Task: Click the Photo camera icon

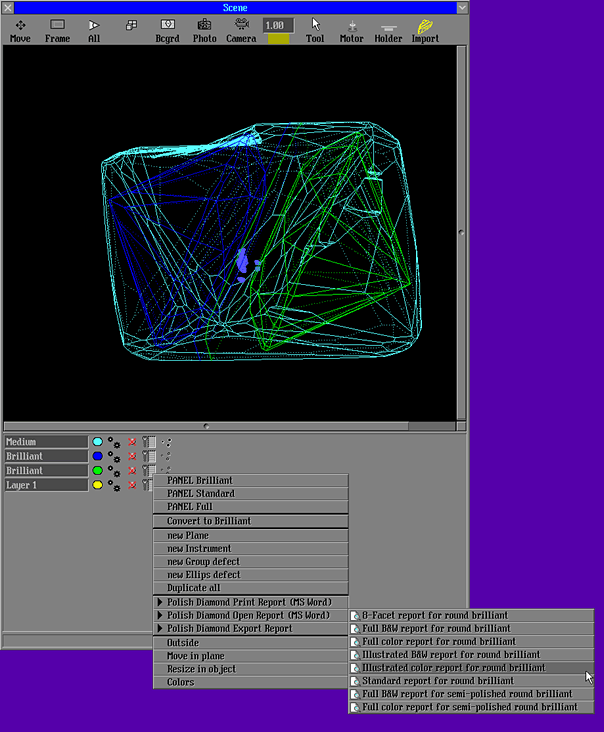Action: click(x=205, y=30)
